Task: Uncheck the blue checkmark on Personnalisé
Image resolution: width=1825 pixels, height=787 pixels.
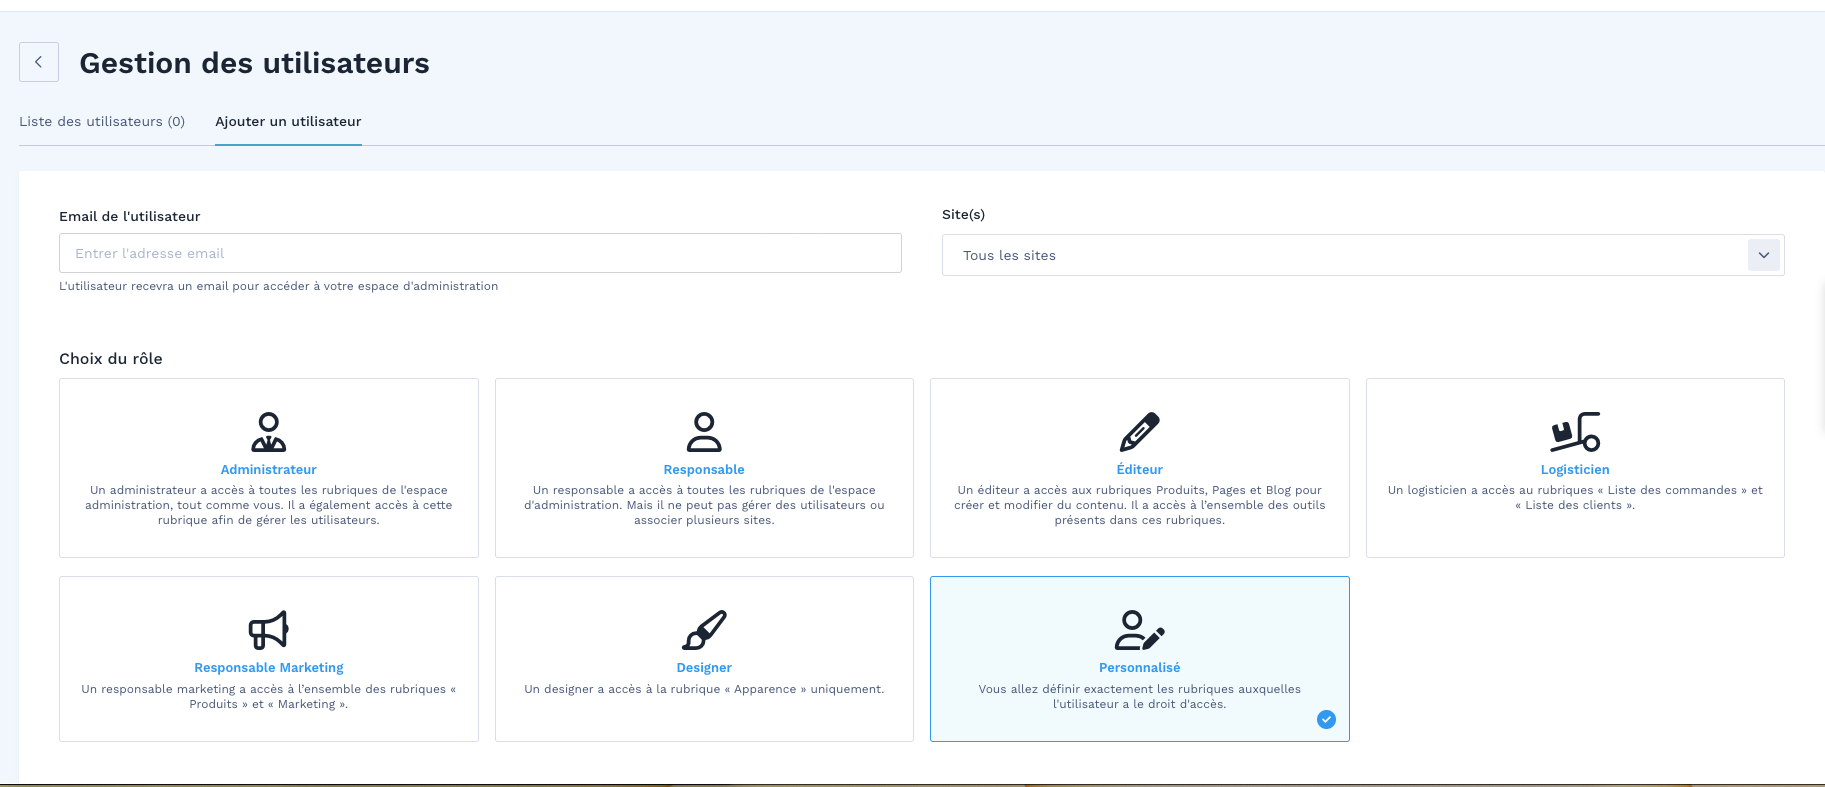Action: [x=1326, y=719]
